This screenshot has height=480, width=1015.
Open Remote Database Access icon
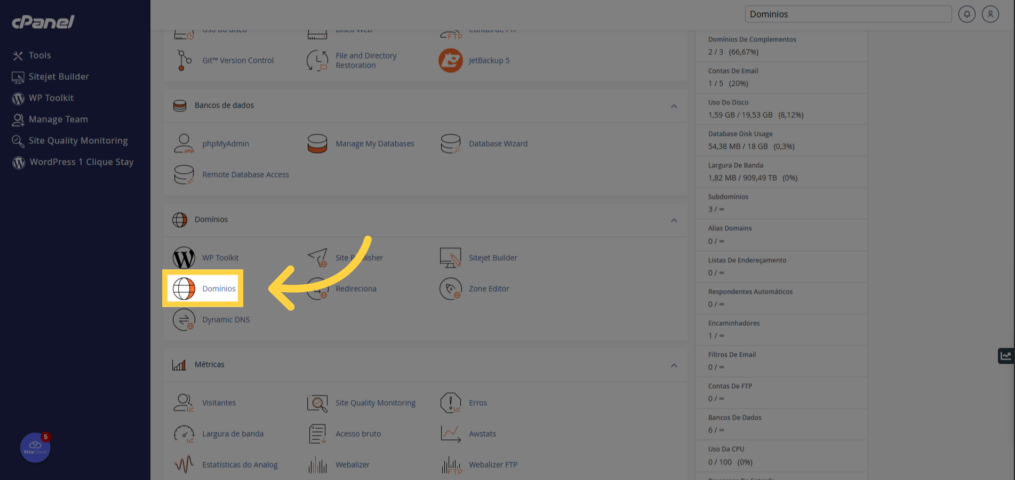coord(184,175)
